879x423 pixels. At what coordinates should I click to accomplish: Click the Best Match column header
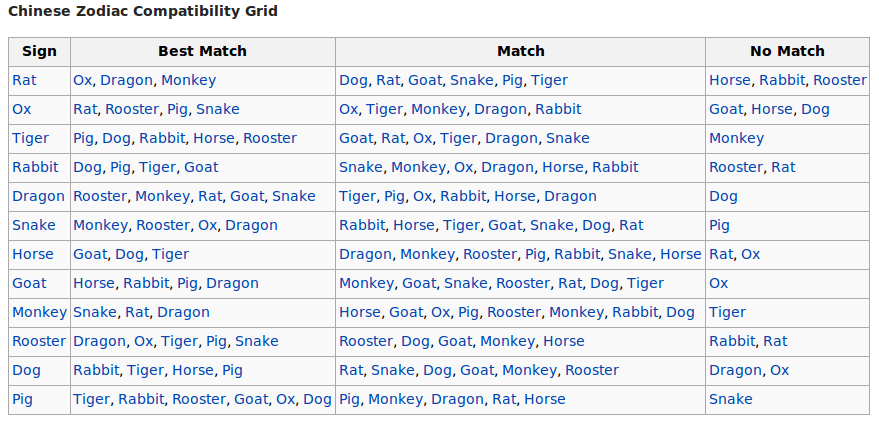pyautogui.click(x=202, y=51)
